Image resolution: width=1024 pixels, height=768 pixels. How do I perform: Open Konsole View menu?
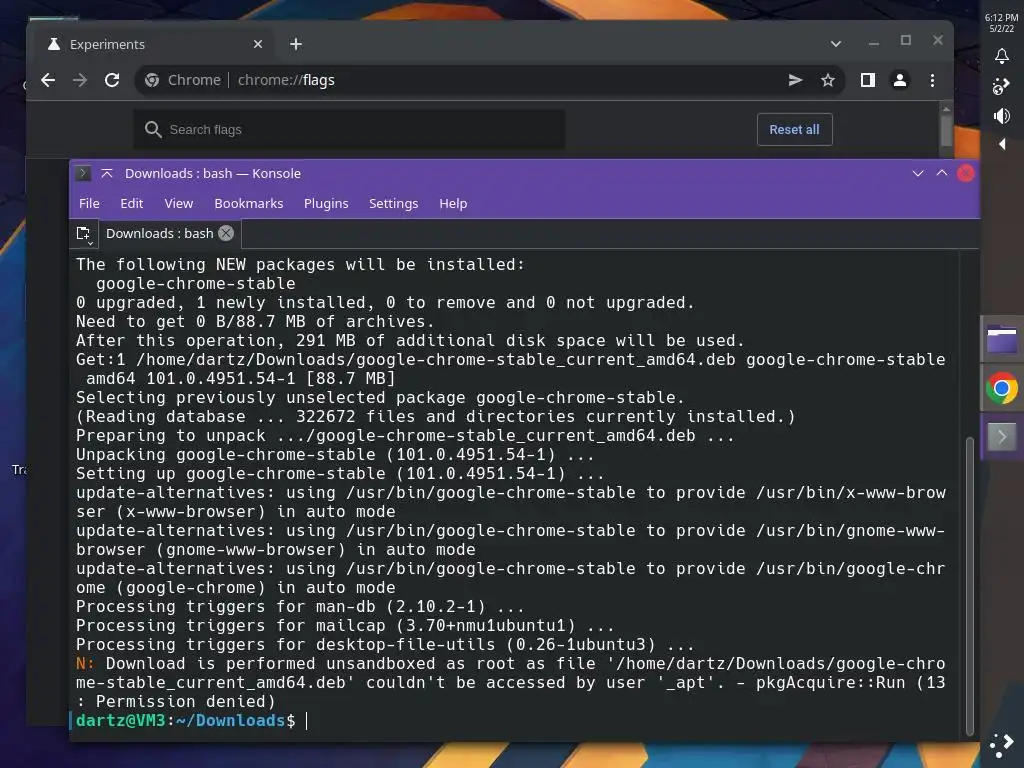pos(179,203)
